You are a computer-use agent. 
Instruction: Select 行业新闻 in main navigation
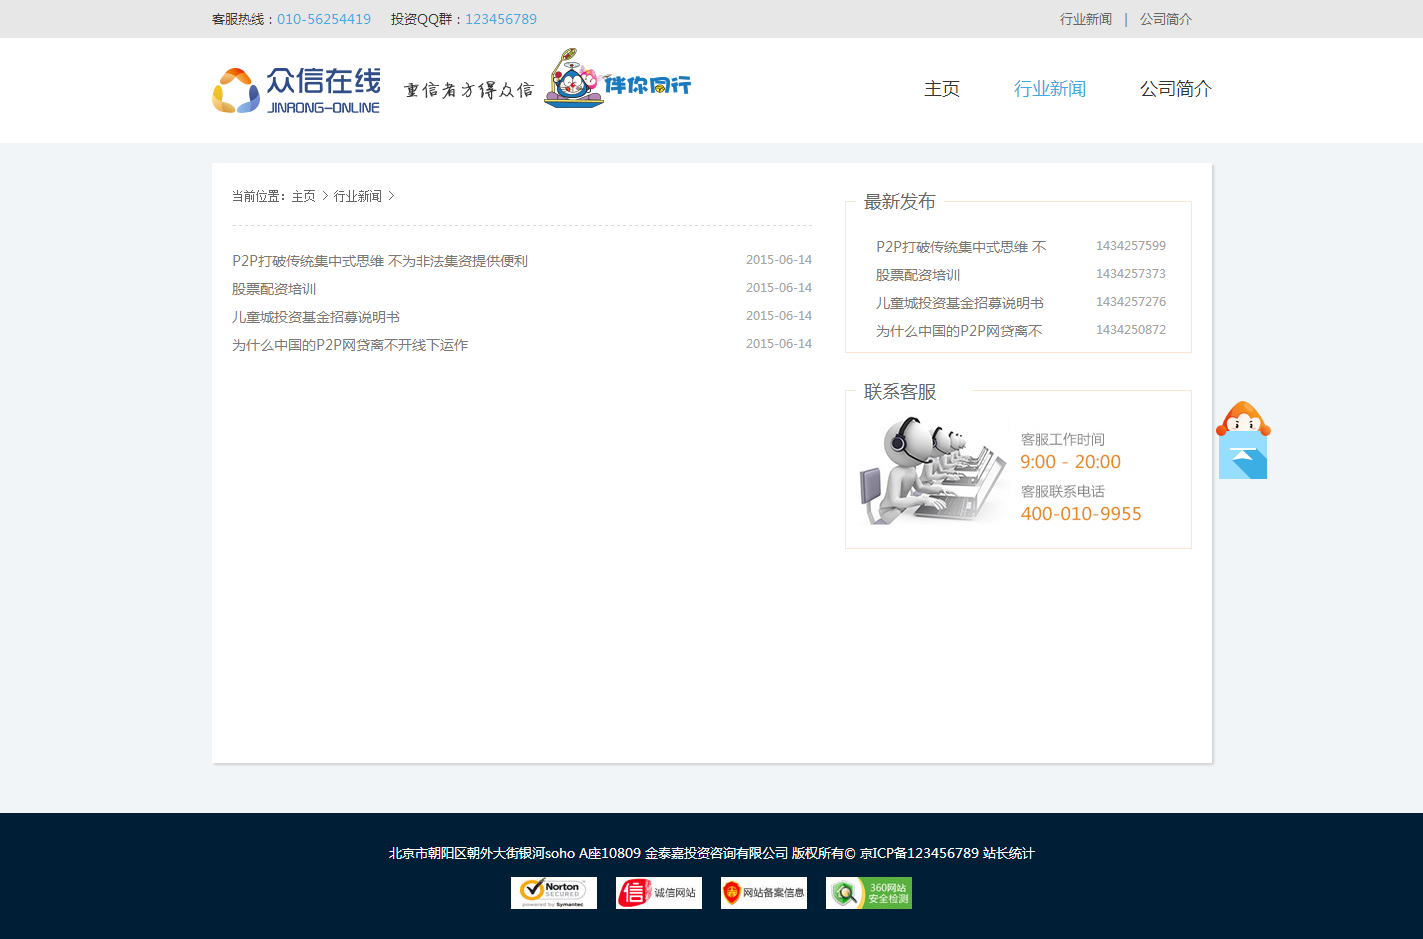pos(1049,89)
